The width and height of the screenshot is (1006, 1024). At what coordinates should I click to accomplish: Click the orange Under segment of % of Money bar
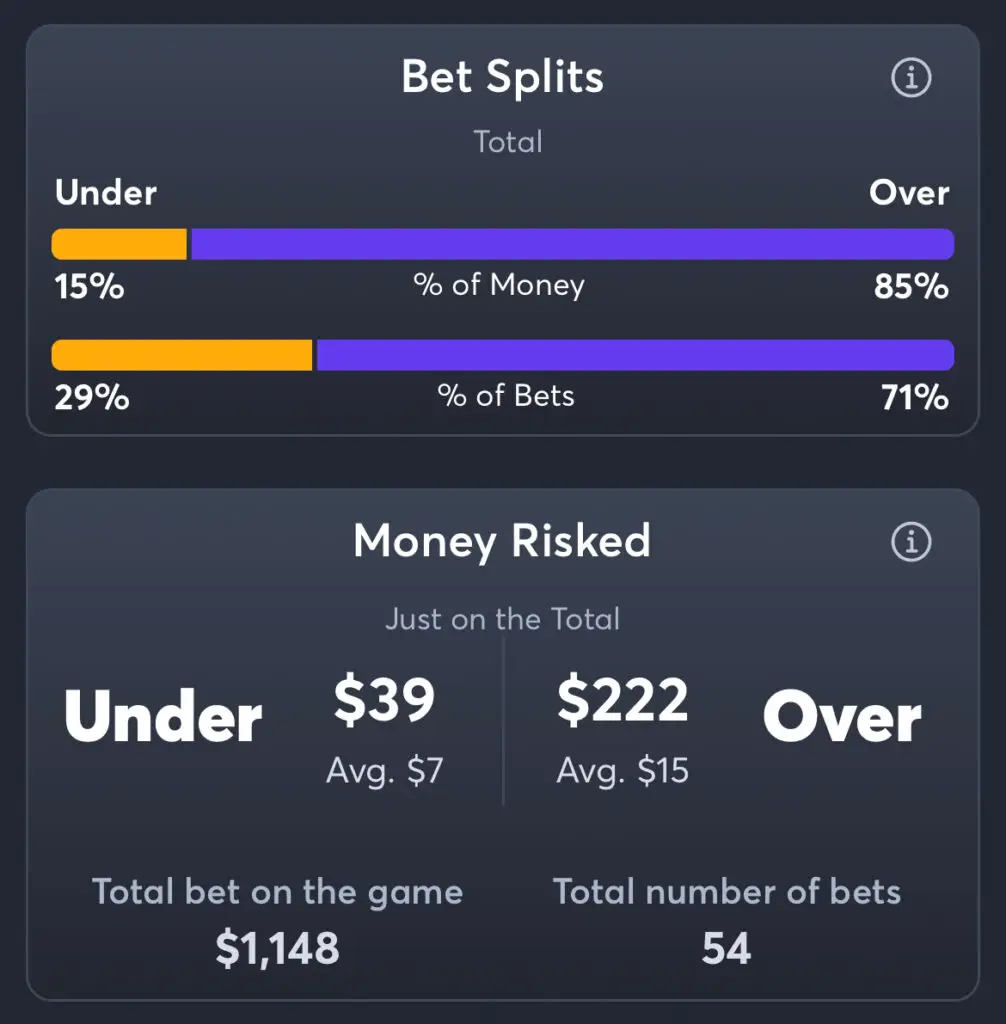[119, 244]
